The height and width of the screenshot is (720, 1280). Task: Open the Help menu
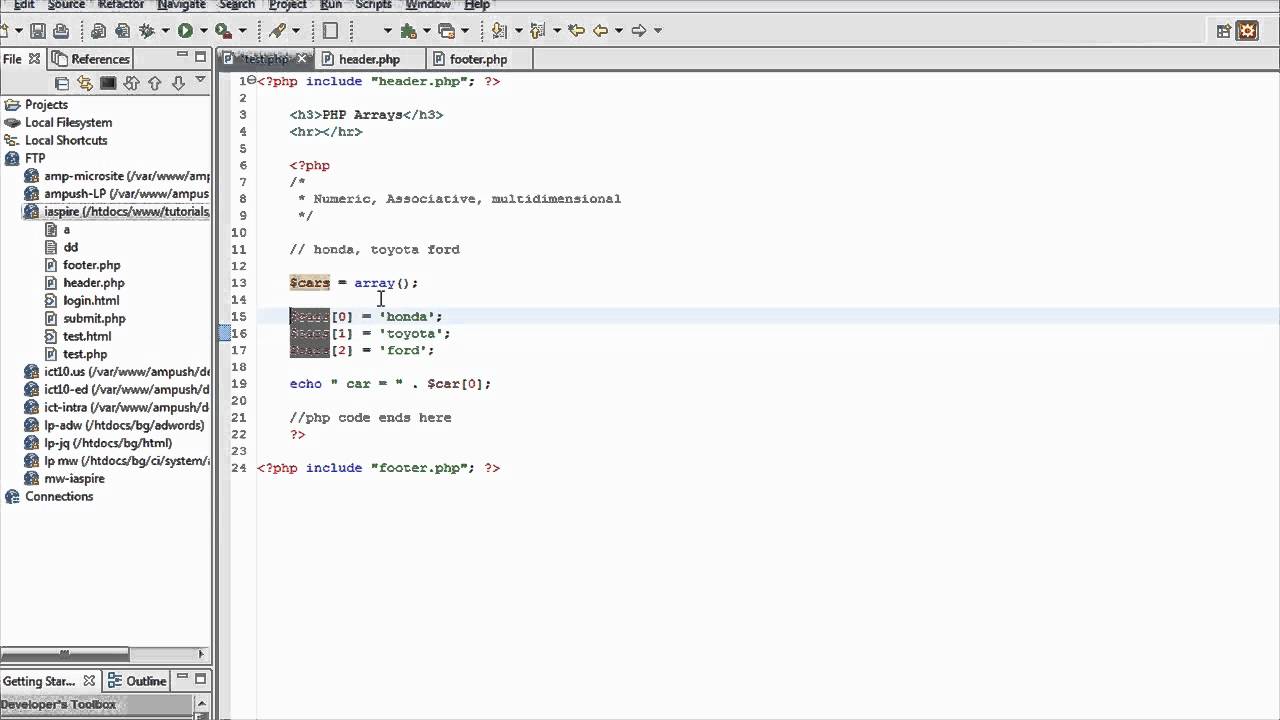477,5
